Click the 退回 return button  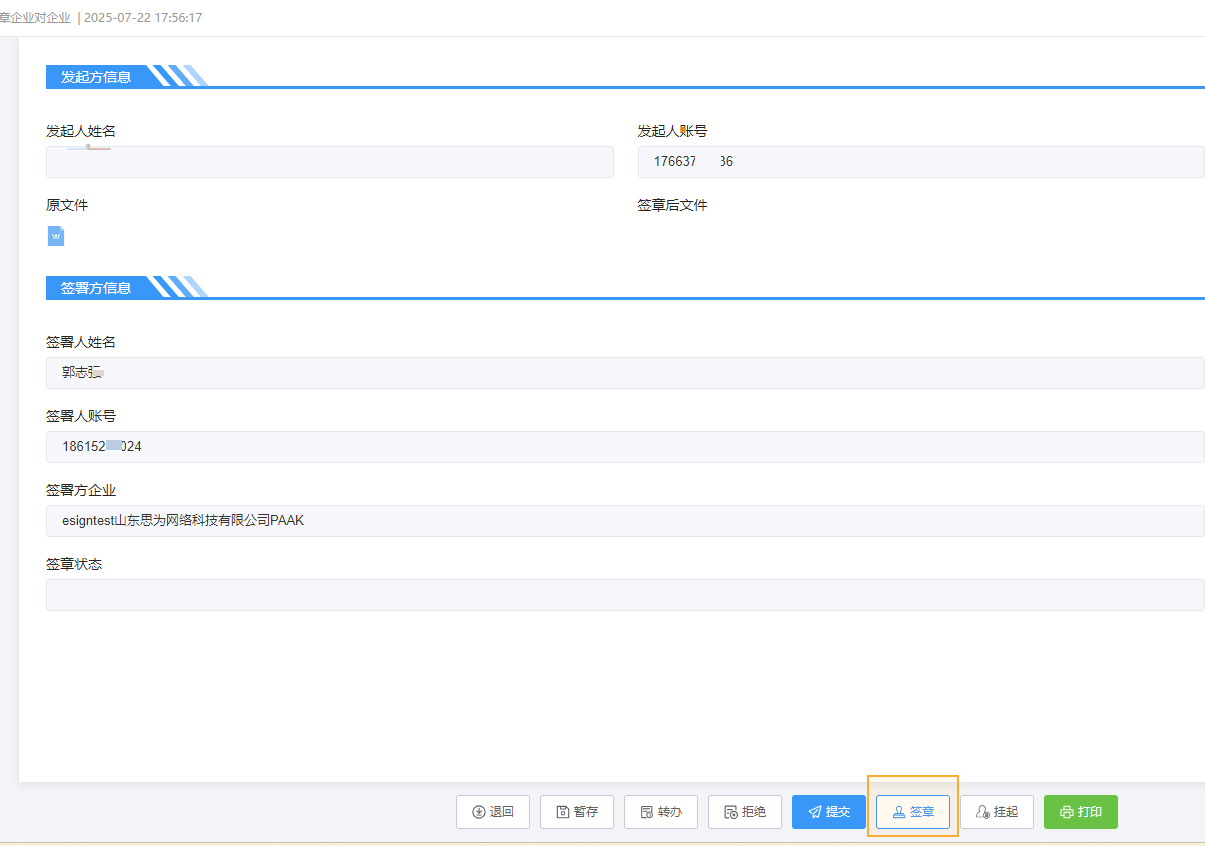point(492,812)
